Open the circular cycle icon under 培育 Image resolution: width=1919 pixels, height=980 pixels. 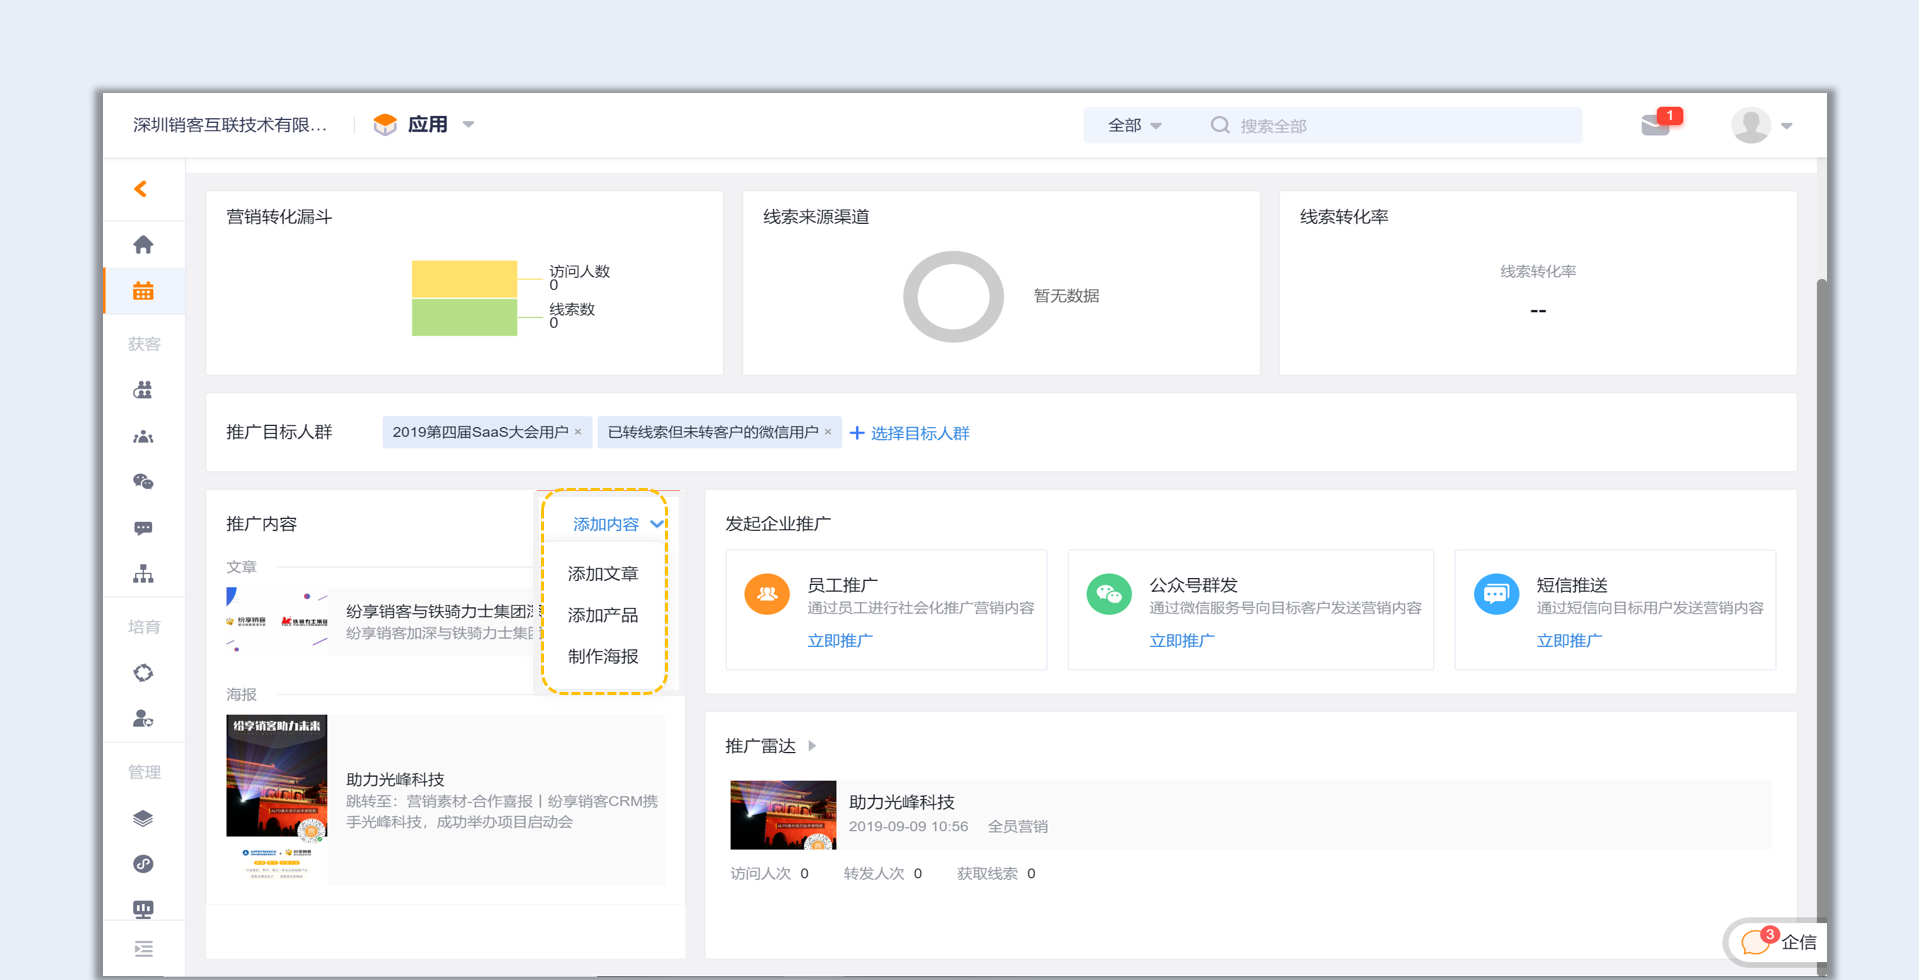[143, 673]
